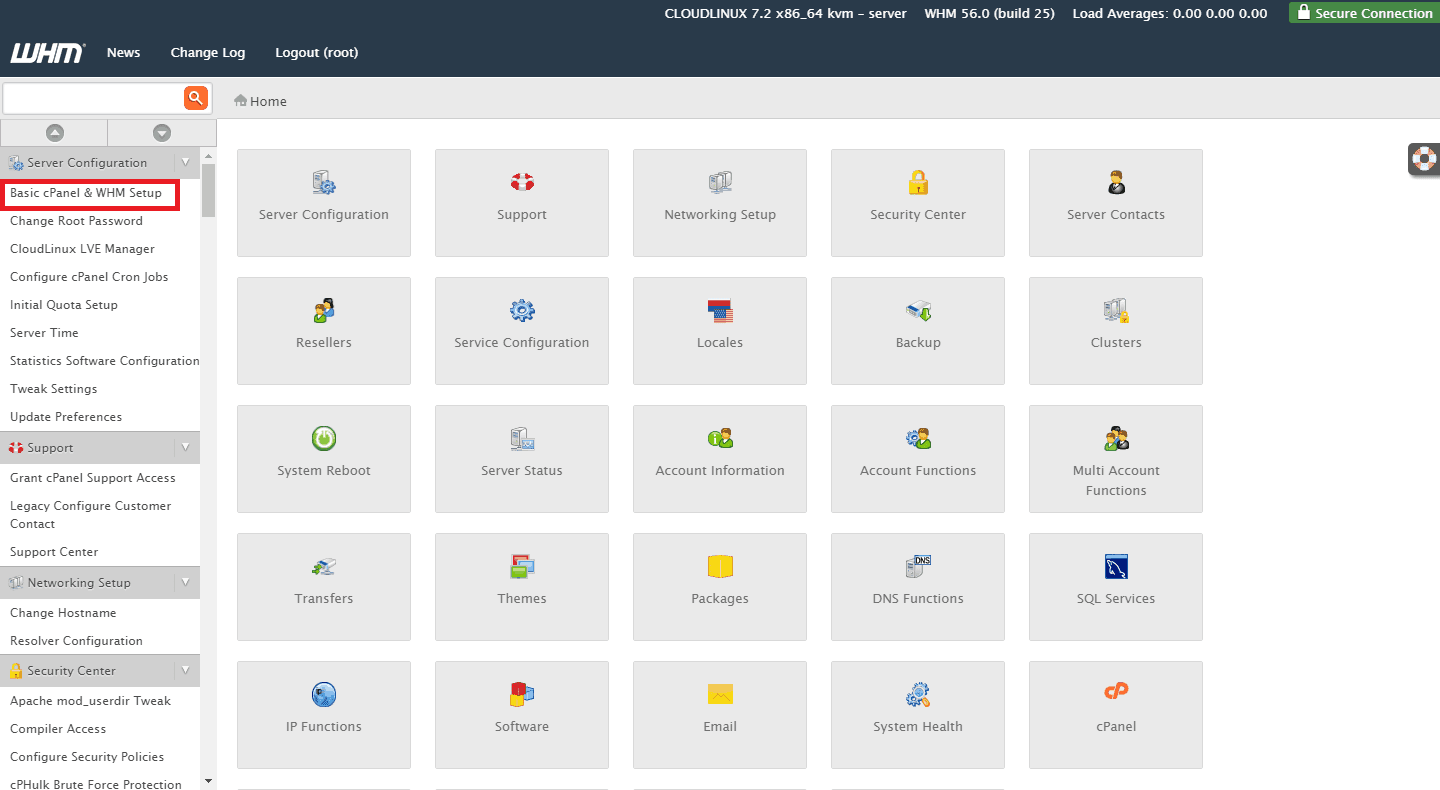Viewport: 1440px width, 790px height.
Task: Open Basic cPanel & WHM Setup link
Action: (86, 193)
